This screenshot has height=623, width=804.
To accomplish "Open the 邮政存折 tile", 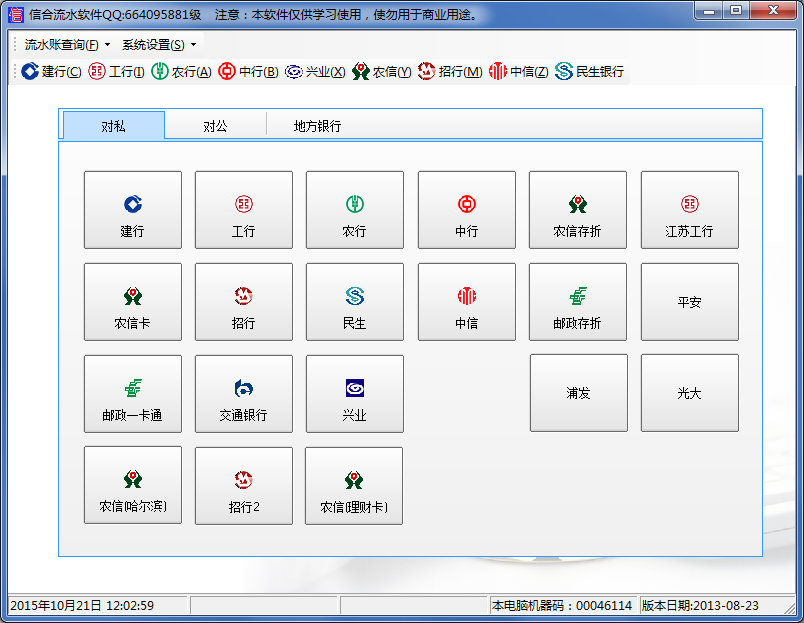I will 578,302.
